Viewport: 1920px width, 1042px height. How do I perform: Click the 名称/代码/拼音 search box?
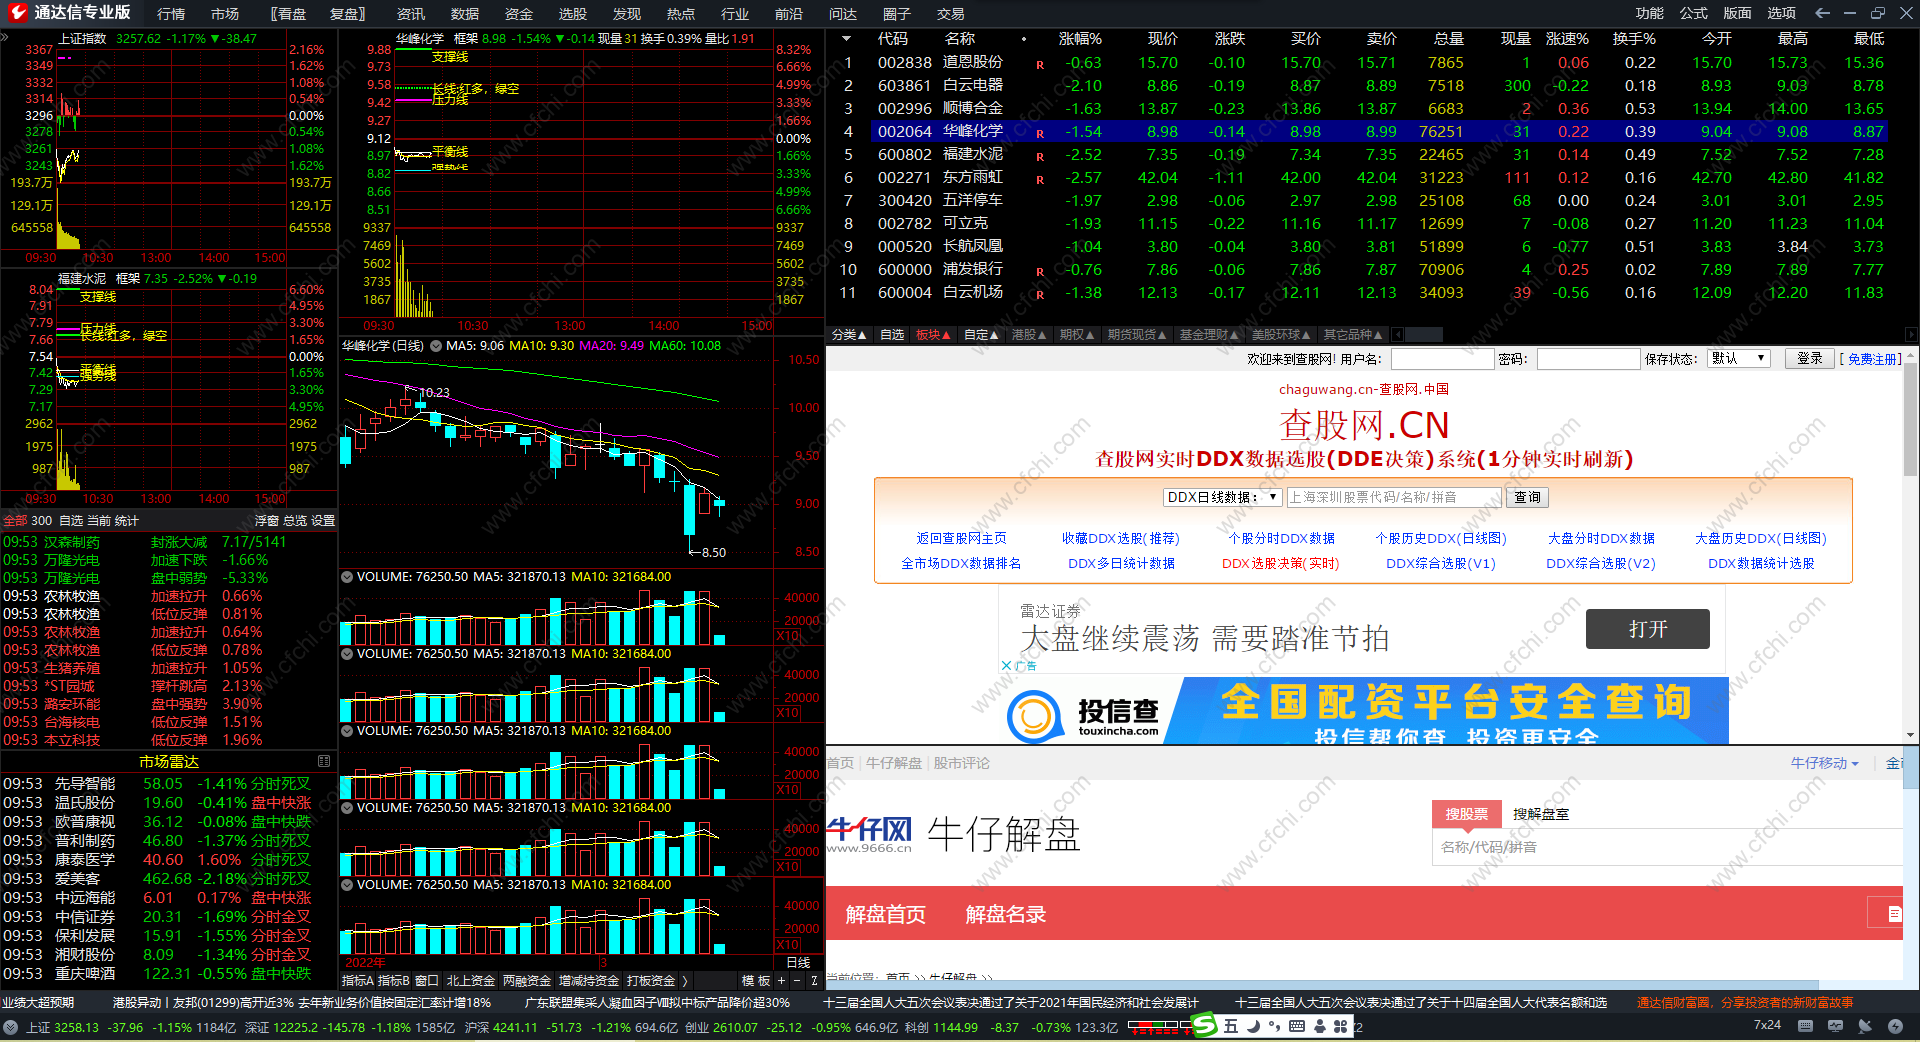(1667, 847)
